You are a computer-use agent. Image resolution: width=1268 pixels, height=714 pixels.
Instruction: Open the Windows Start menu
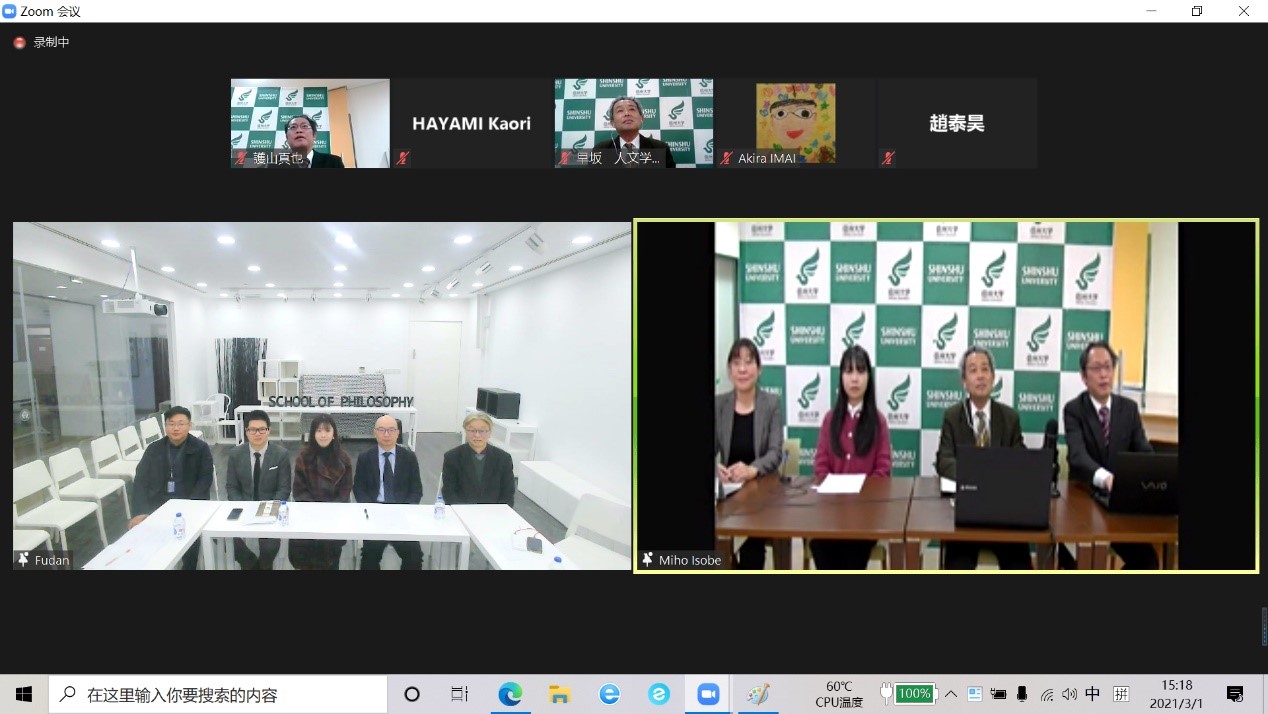click(x=24, y=694)
